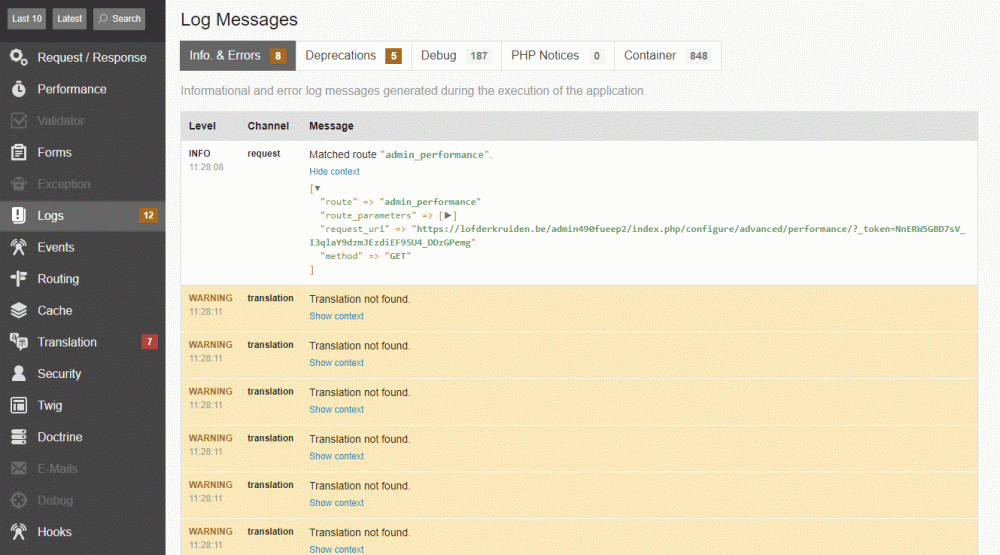
Task: Collapse the context array with the down triangle
Action: pos(317,188)
